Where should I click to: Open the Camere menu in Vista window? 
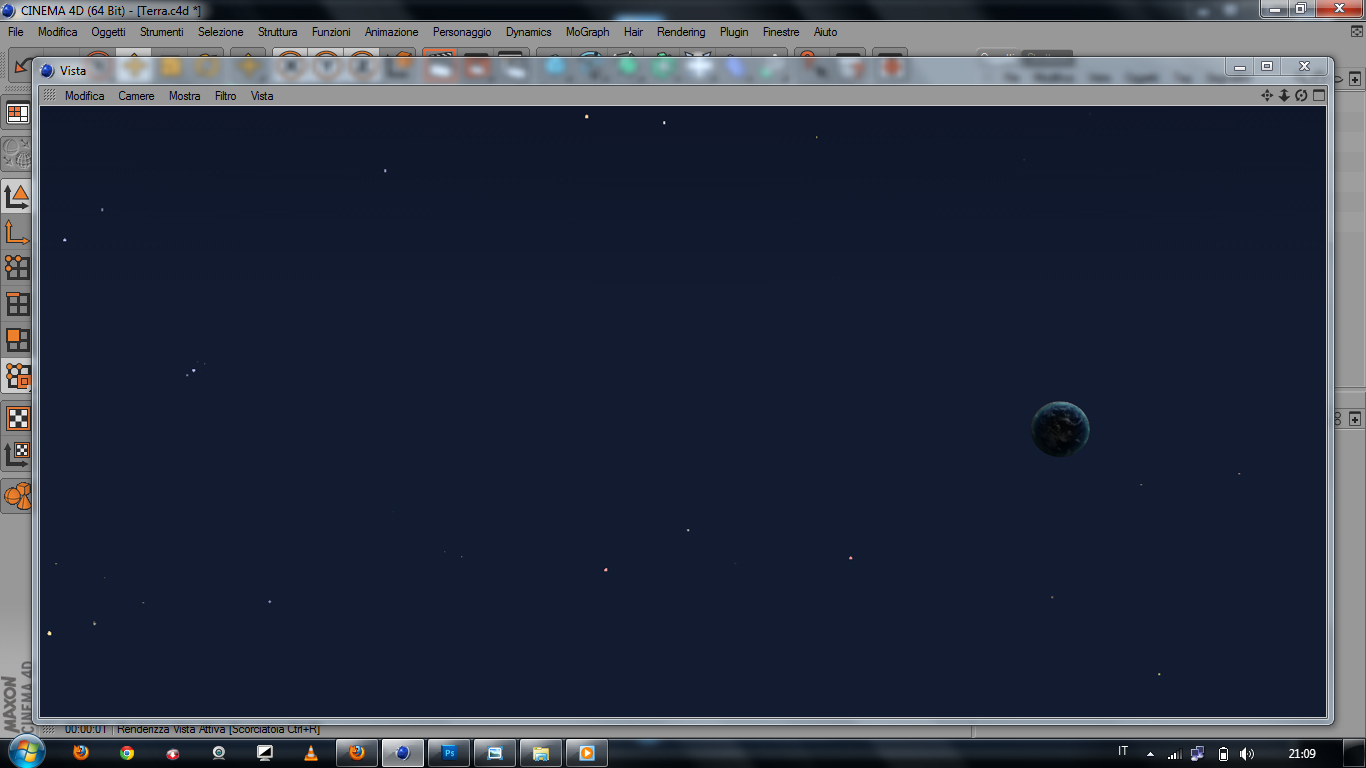point(137,96)
